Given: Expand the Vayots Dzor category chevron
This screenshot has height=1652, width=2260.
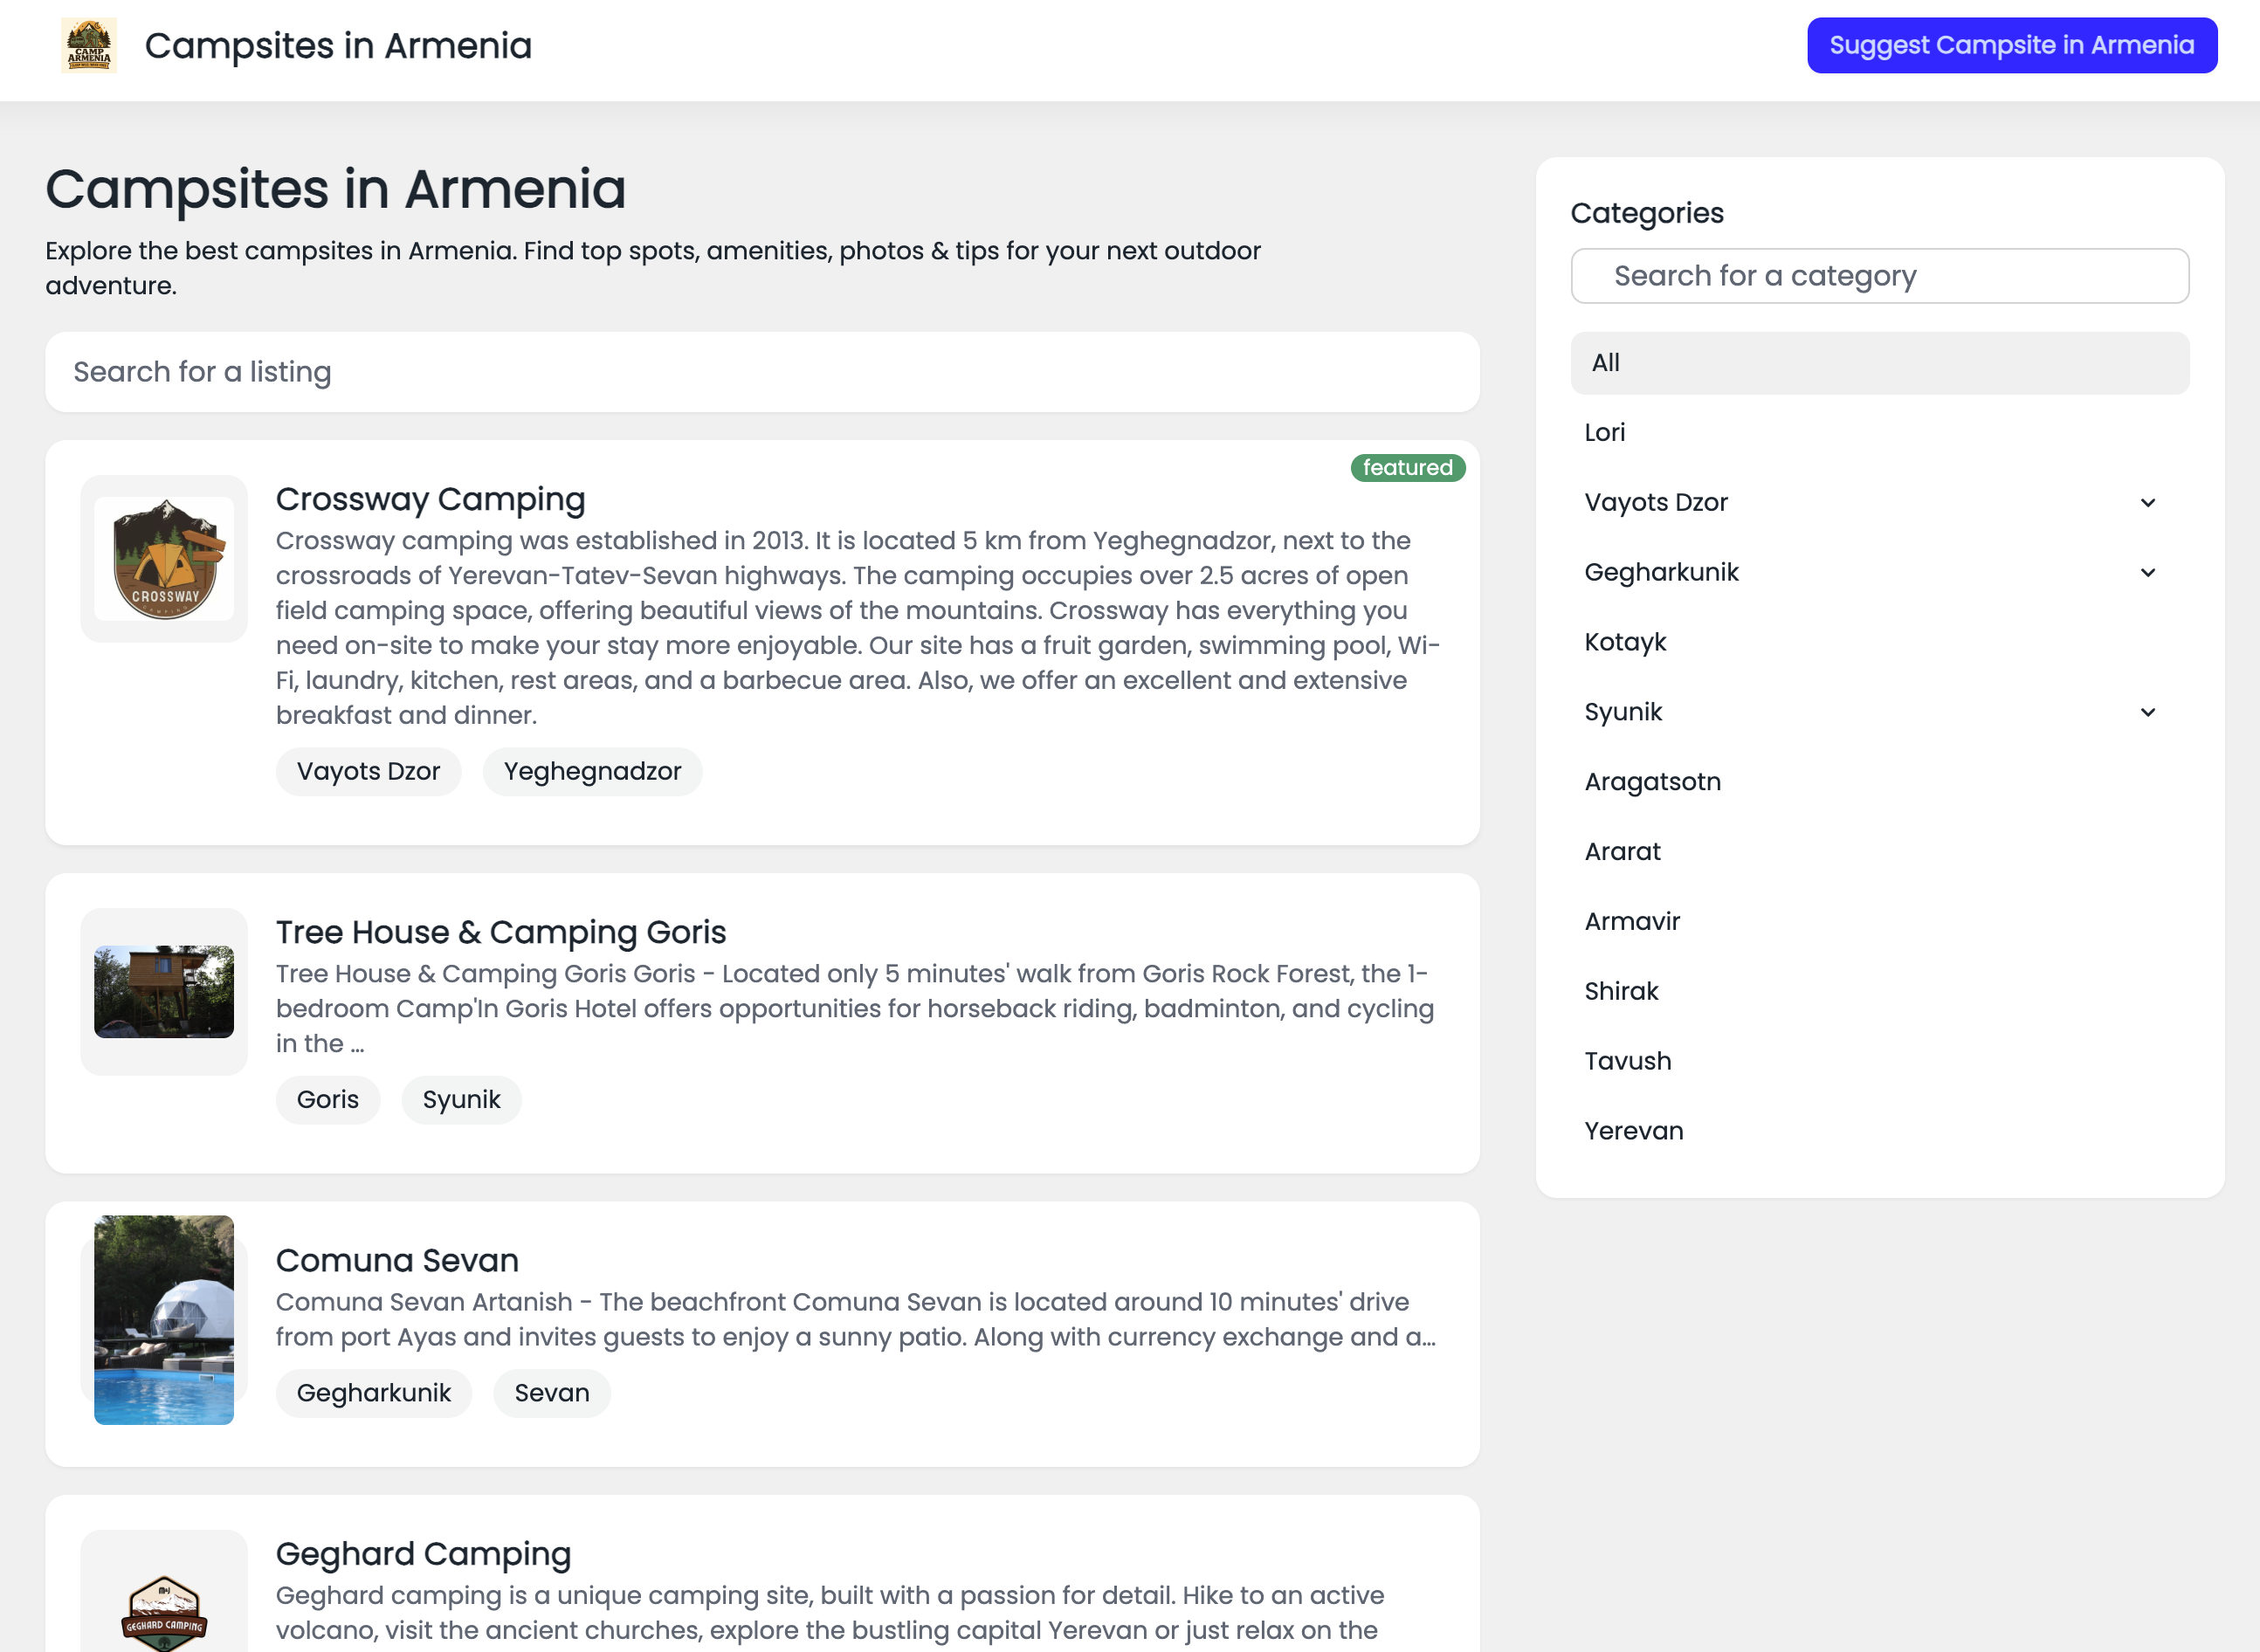Looking at the screenshot, I should (x=2147, y=502).
